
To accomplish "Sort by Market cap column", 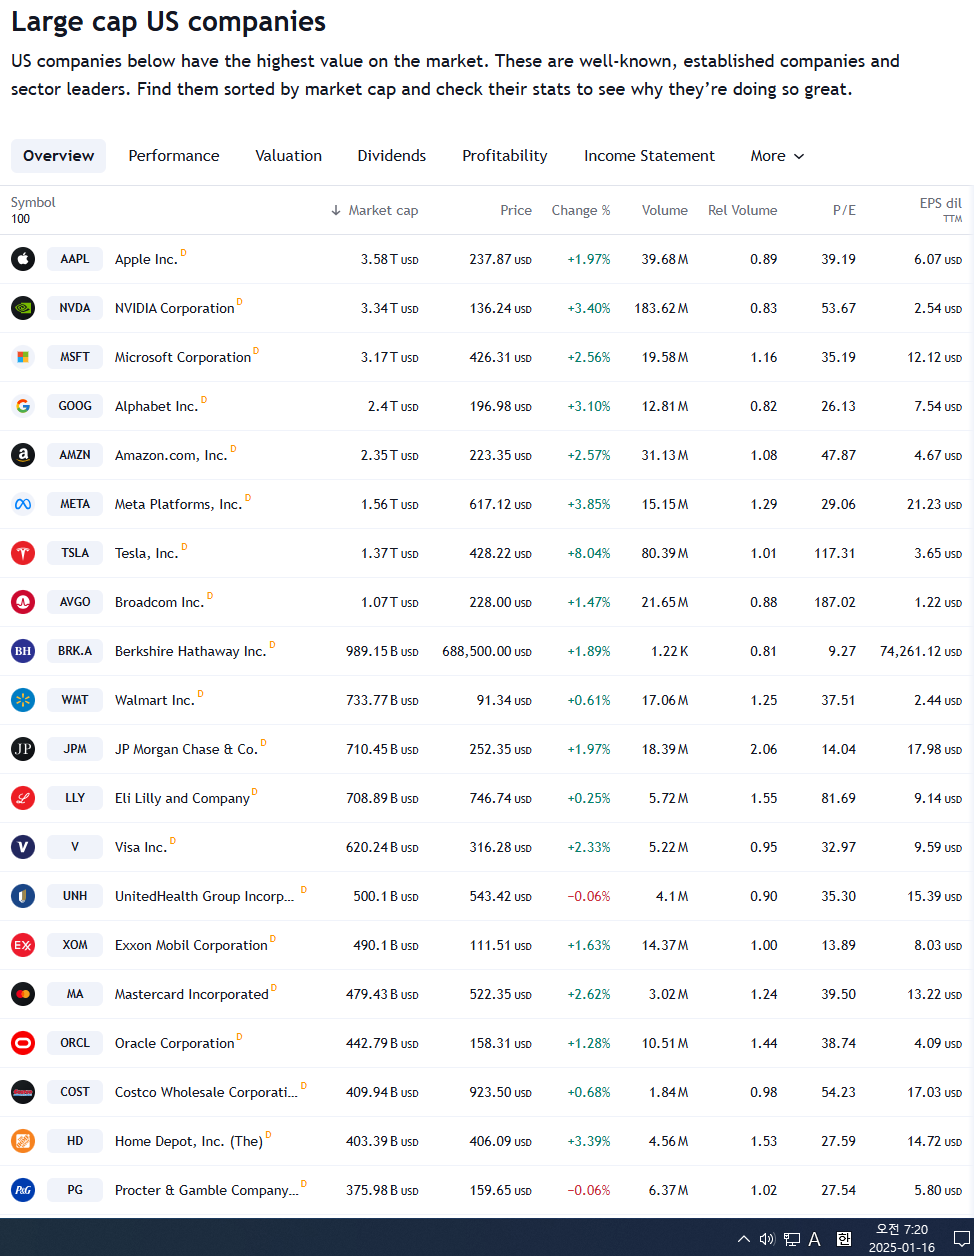I will coord(375,210).
